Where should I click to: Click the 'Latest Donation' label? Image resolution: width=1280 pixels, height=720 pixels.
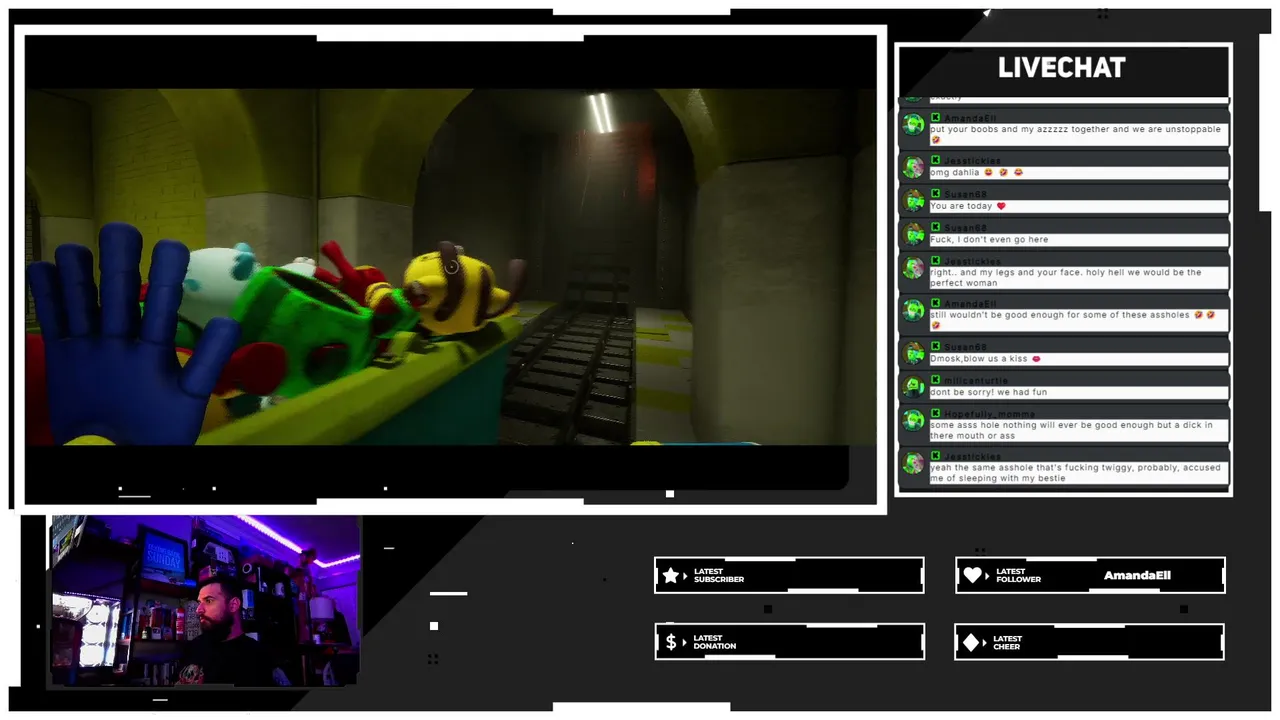coord(715,642)
